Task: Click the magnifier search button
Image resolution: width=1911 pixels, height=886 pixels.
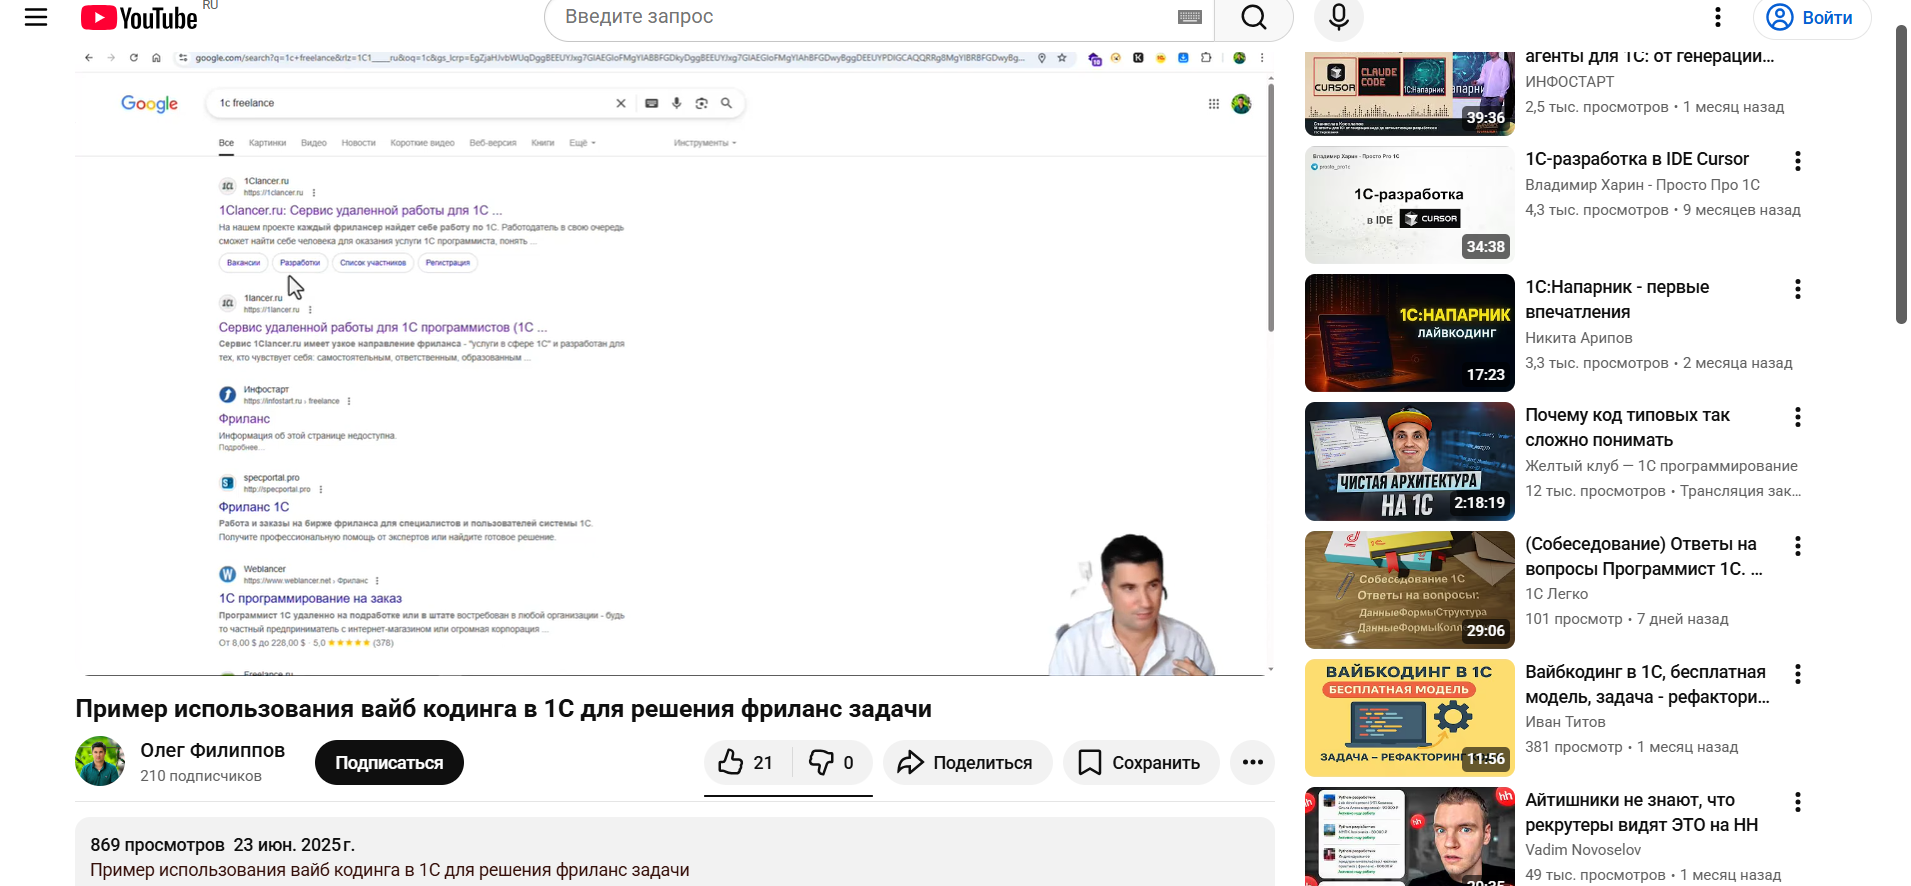Action: (x=1253, y=17)
